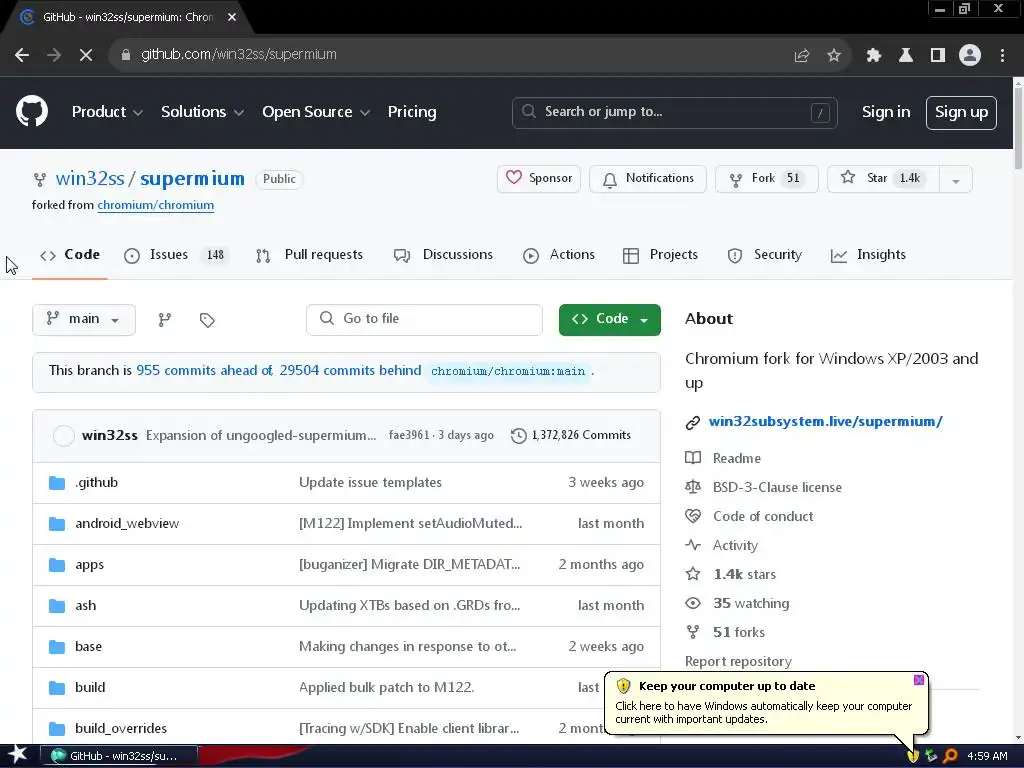
Task: Click the Readme book icon
Action: coord(693,458)
